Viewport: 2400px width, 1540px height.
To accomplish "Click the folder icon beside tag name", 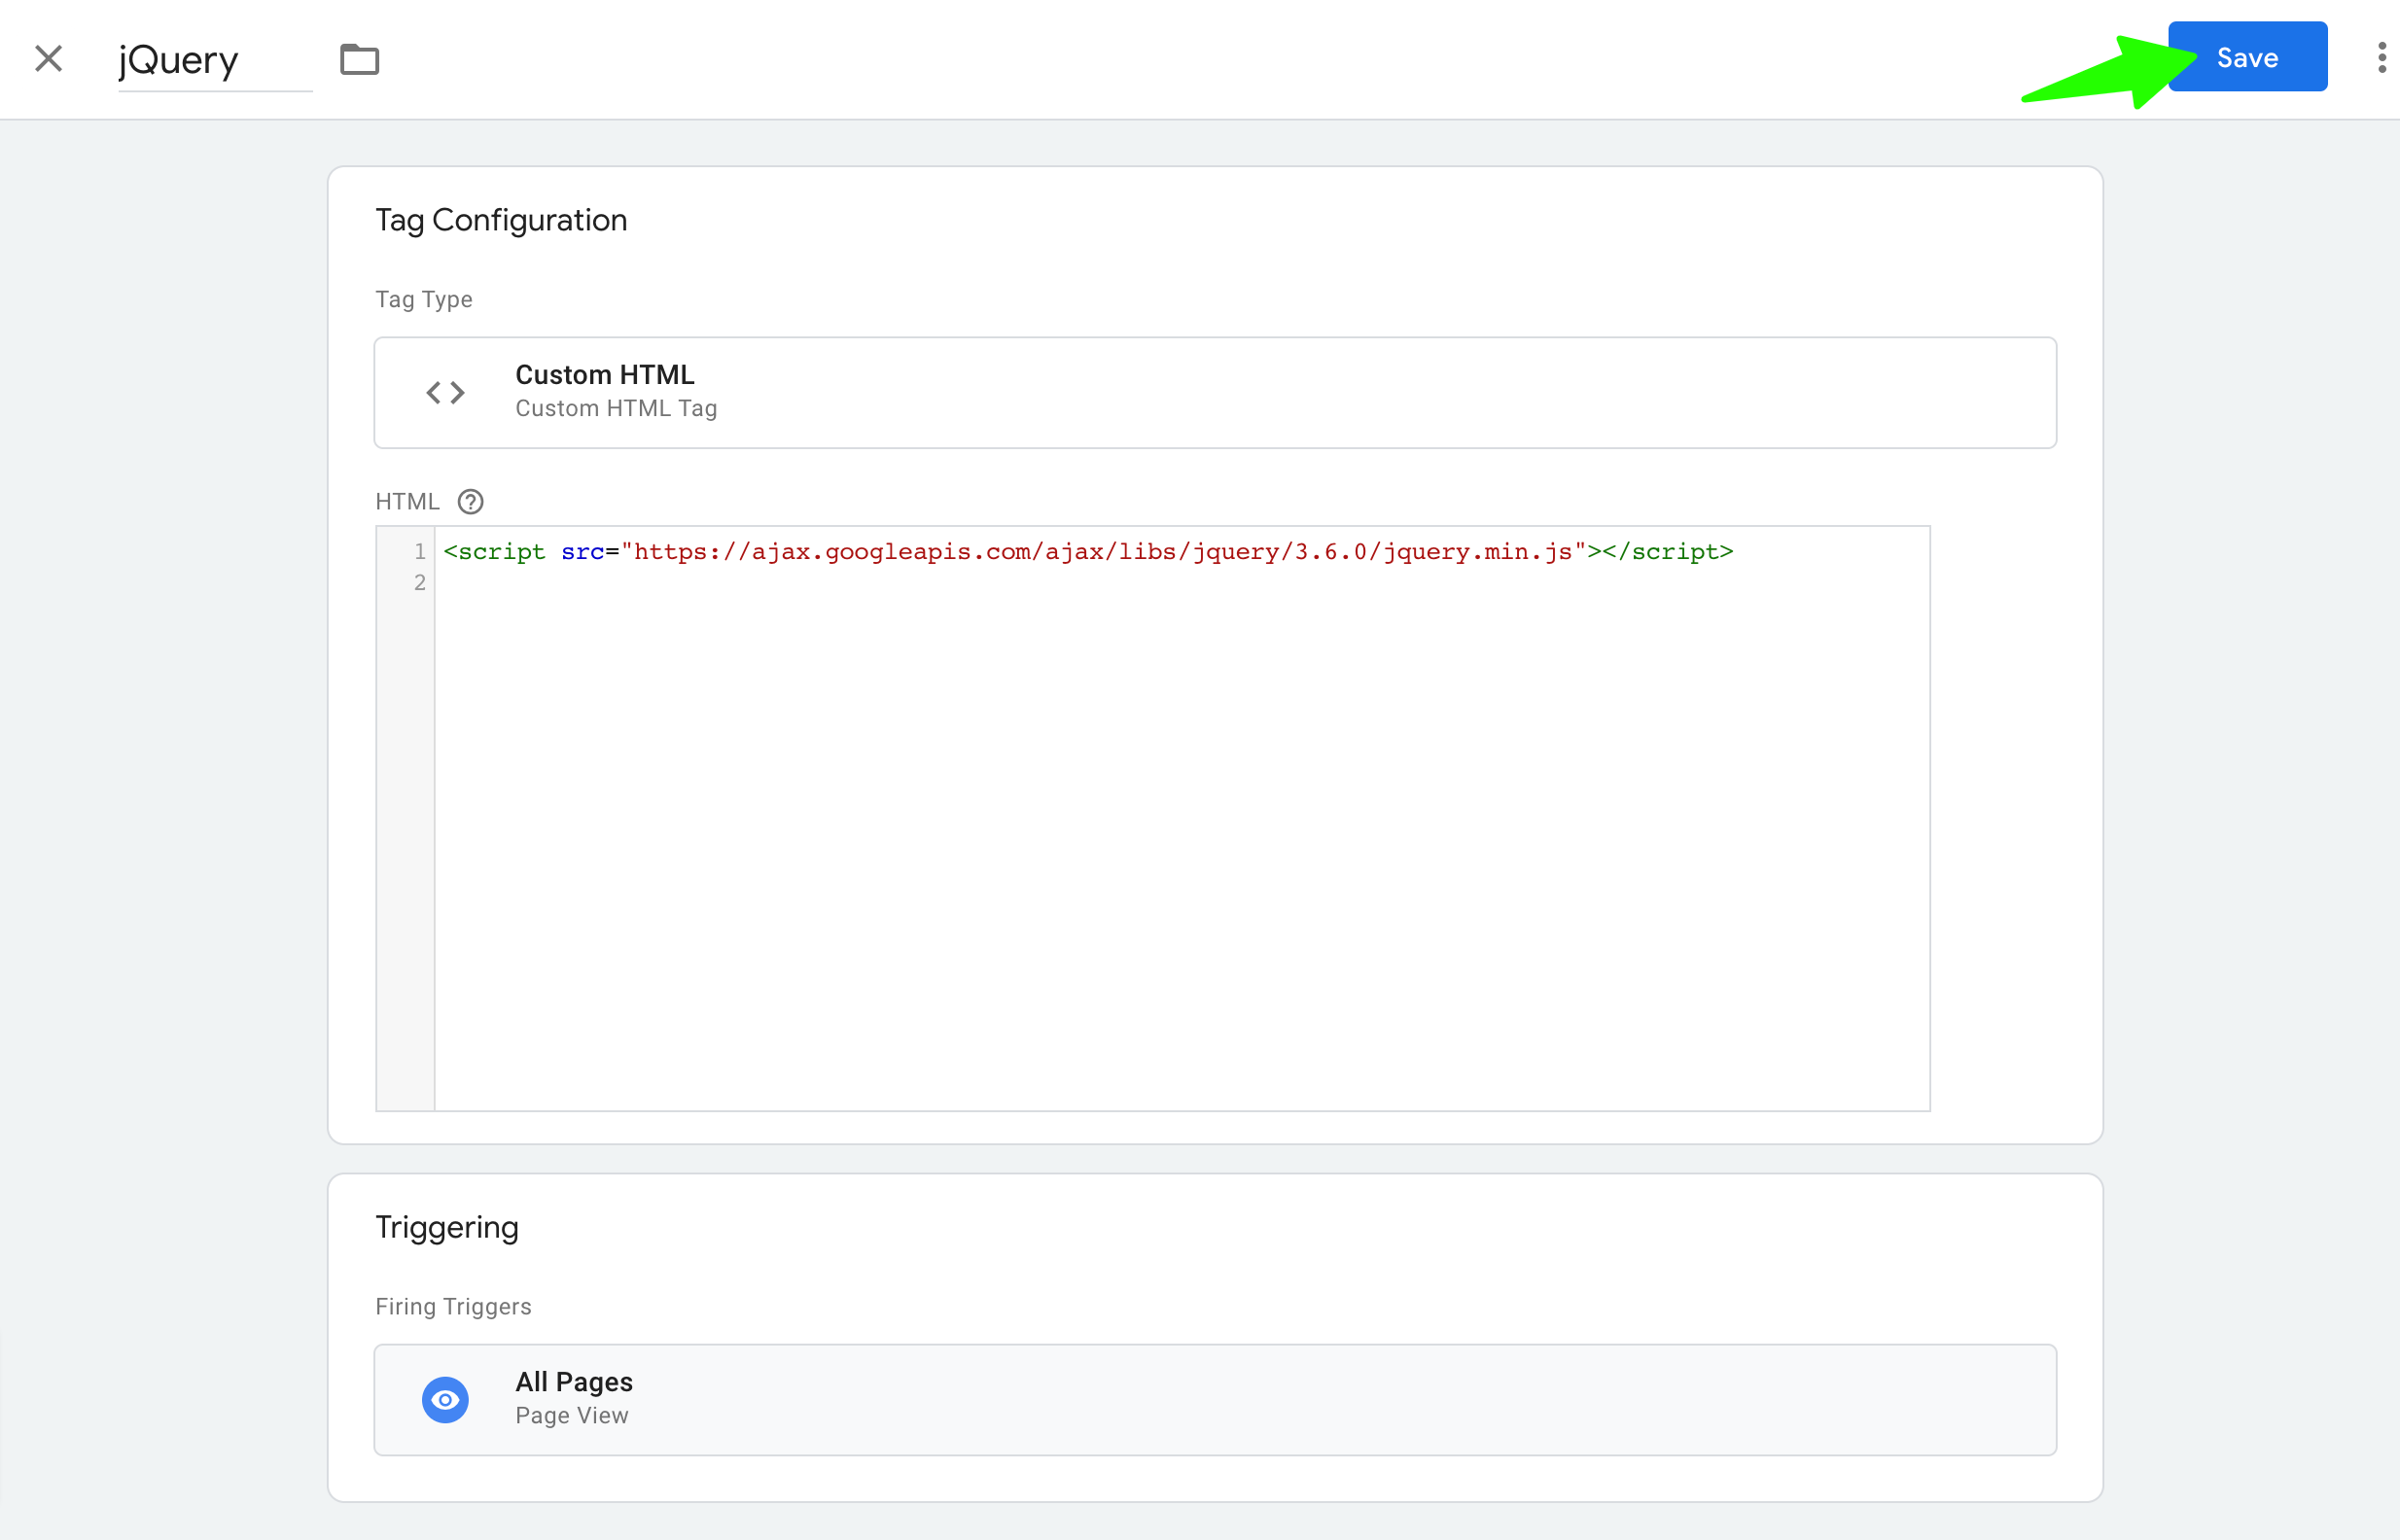I will coord(359,59).
